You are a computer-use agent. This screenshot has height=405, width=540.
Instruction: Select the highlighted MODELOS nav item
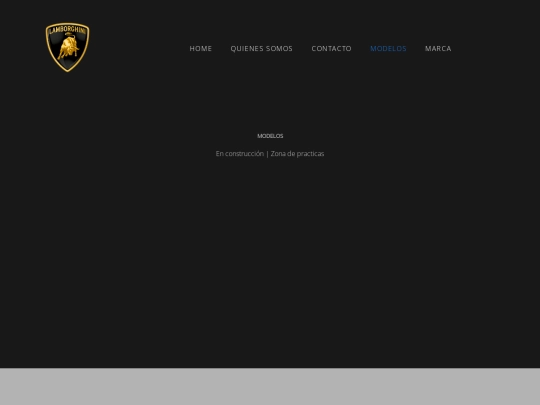pyautogui.click(x=388, y=49)
